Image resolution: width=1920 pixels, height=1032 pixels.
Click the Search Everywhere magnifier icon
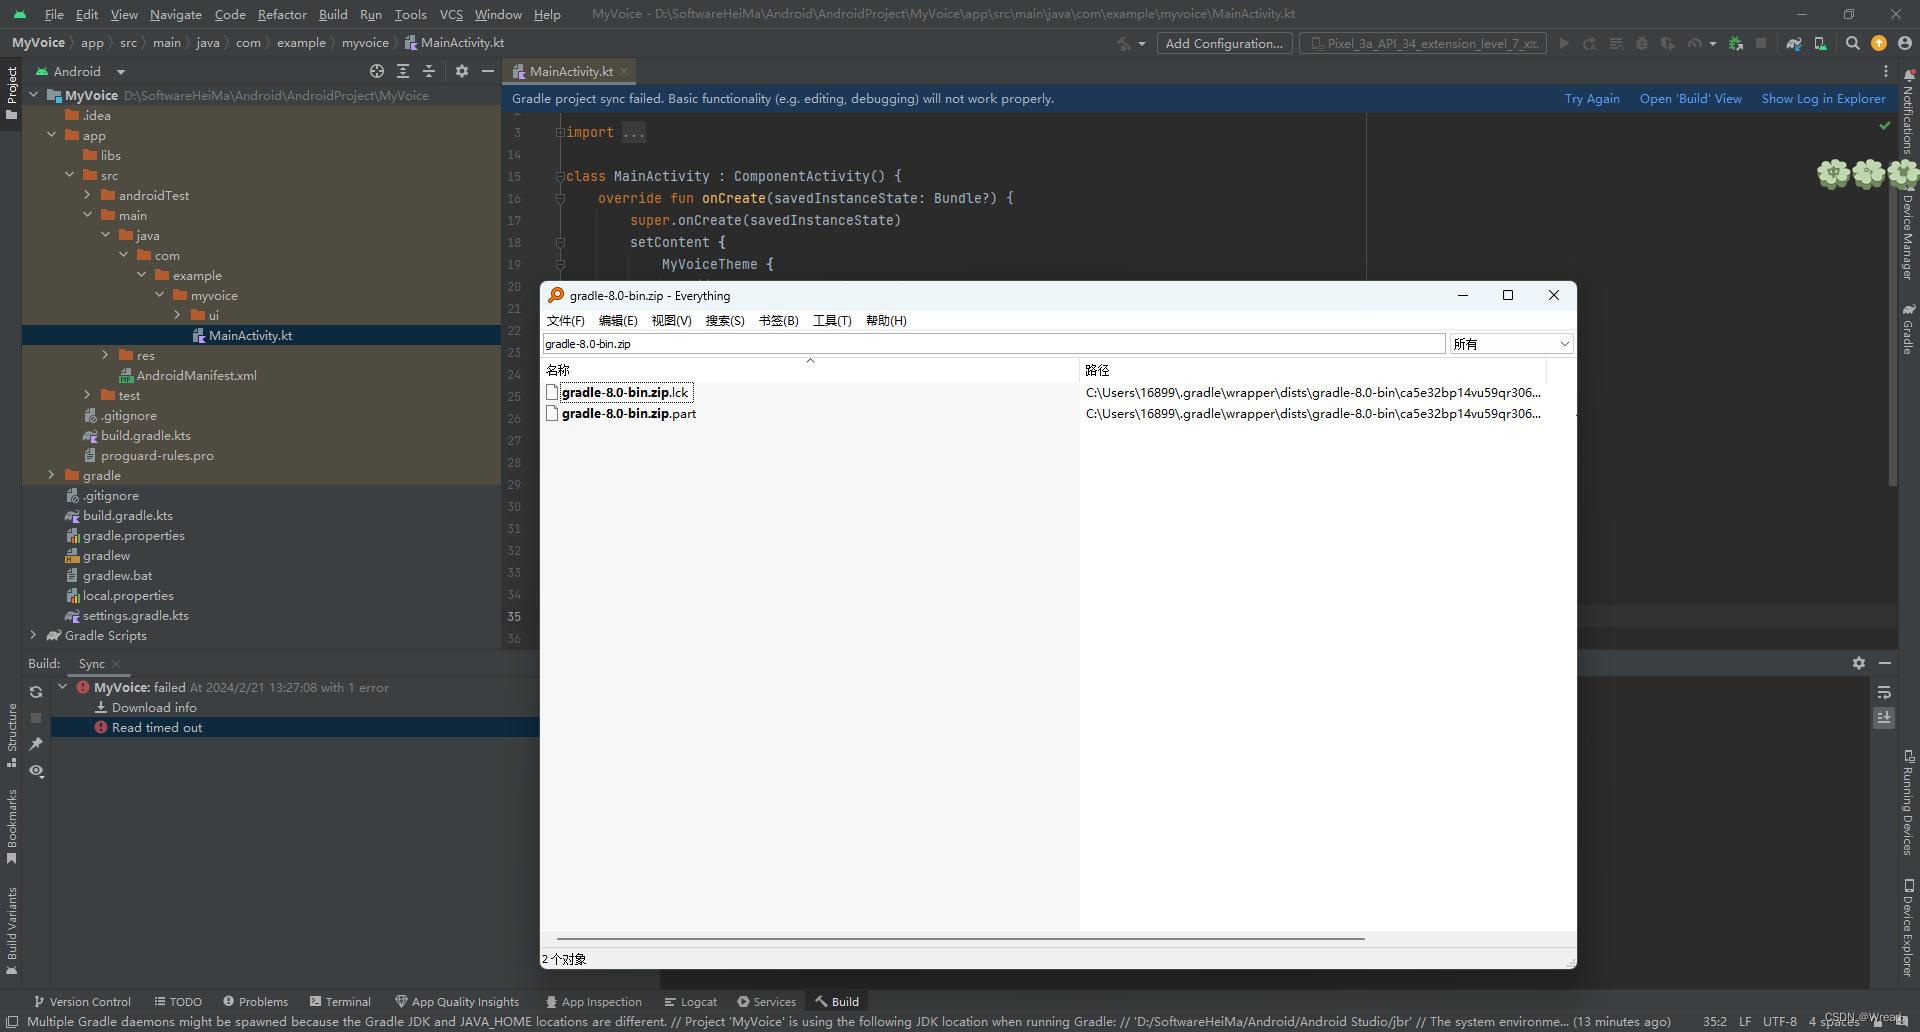pyautogui.click(x=1852, y=43)
